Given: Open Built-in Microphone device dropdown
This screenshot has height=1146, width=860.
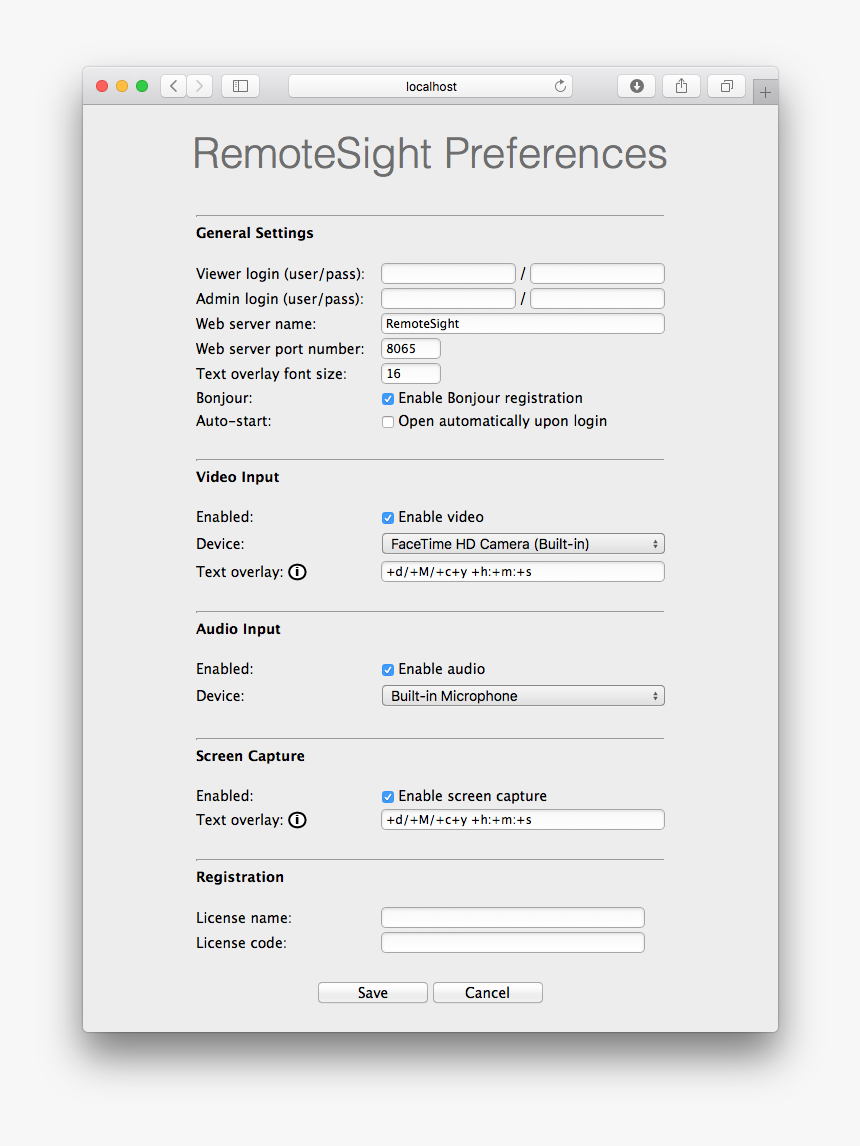Looking at the screenshot, I should pos(523,696).
